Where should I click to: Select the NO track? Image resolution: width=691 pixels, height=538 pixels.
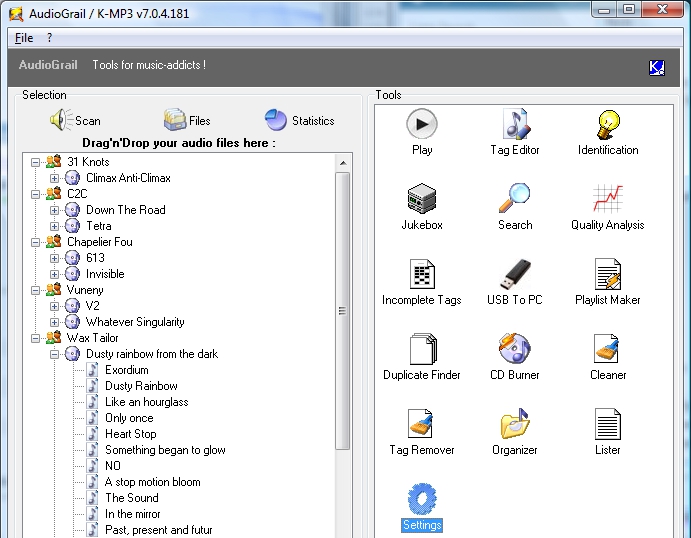click(x=113, y=466)
